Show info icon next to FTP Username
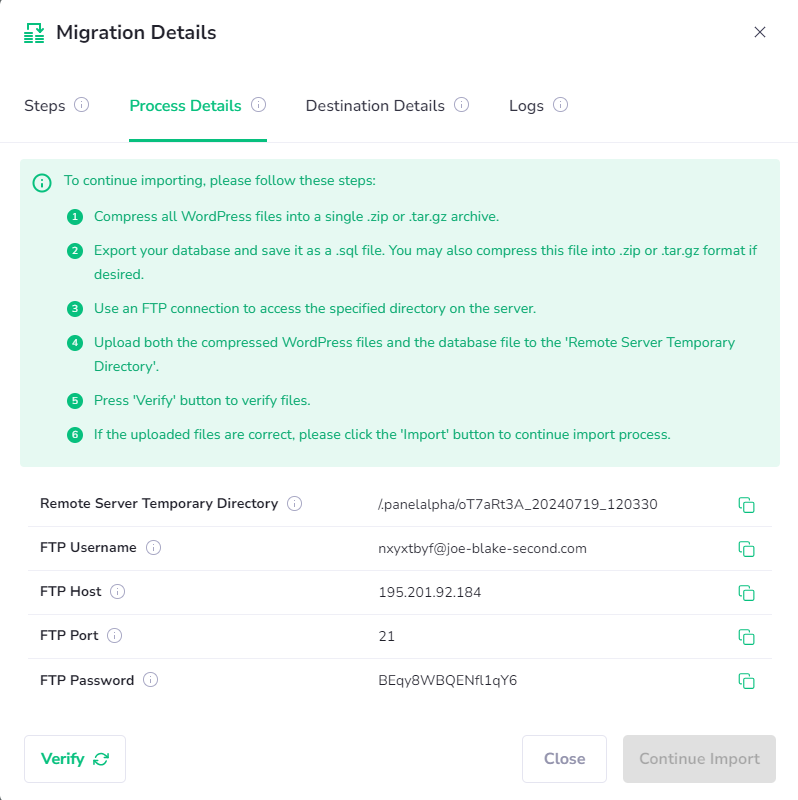Image resolution: width=798 pixels, height=800 pixels. coord(153,547)
